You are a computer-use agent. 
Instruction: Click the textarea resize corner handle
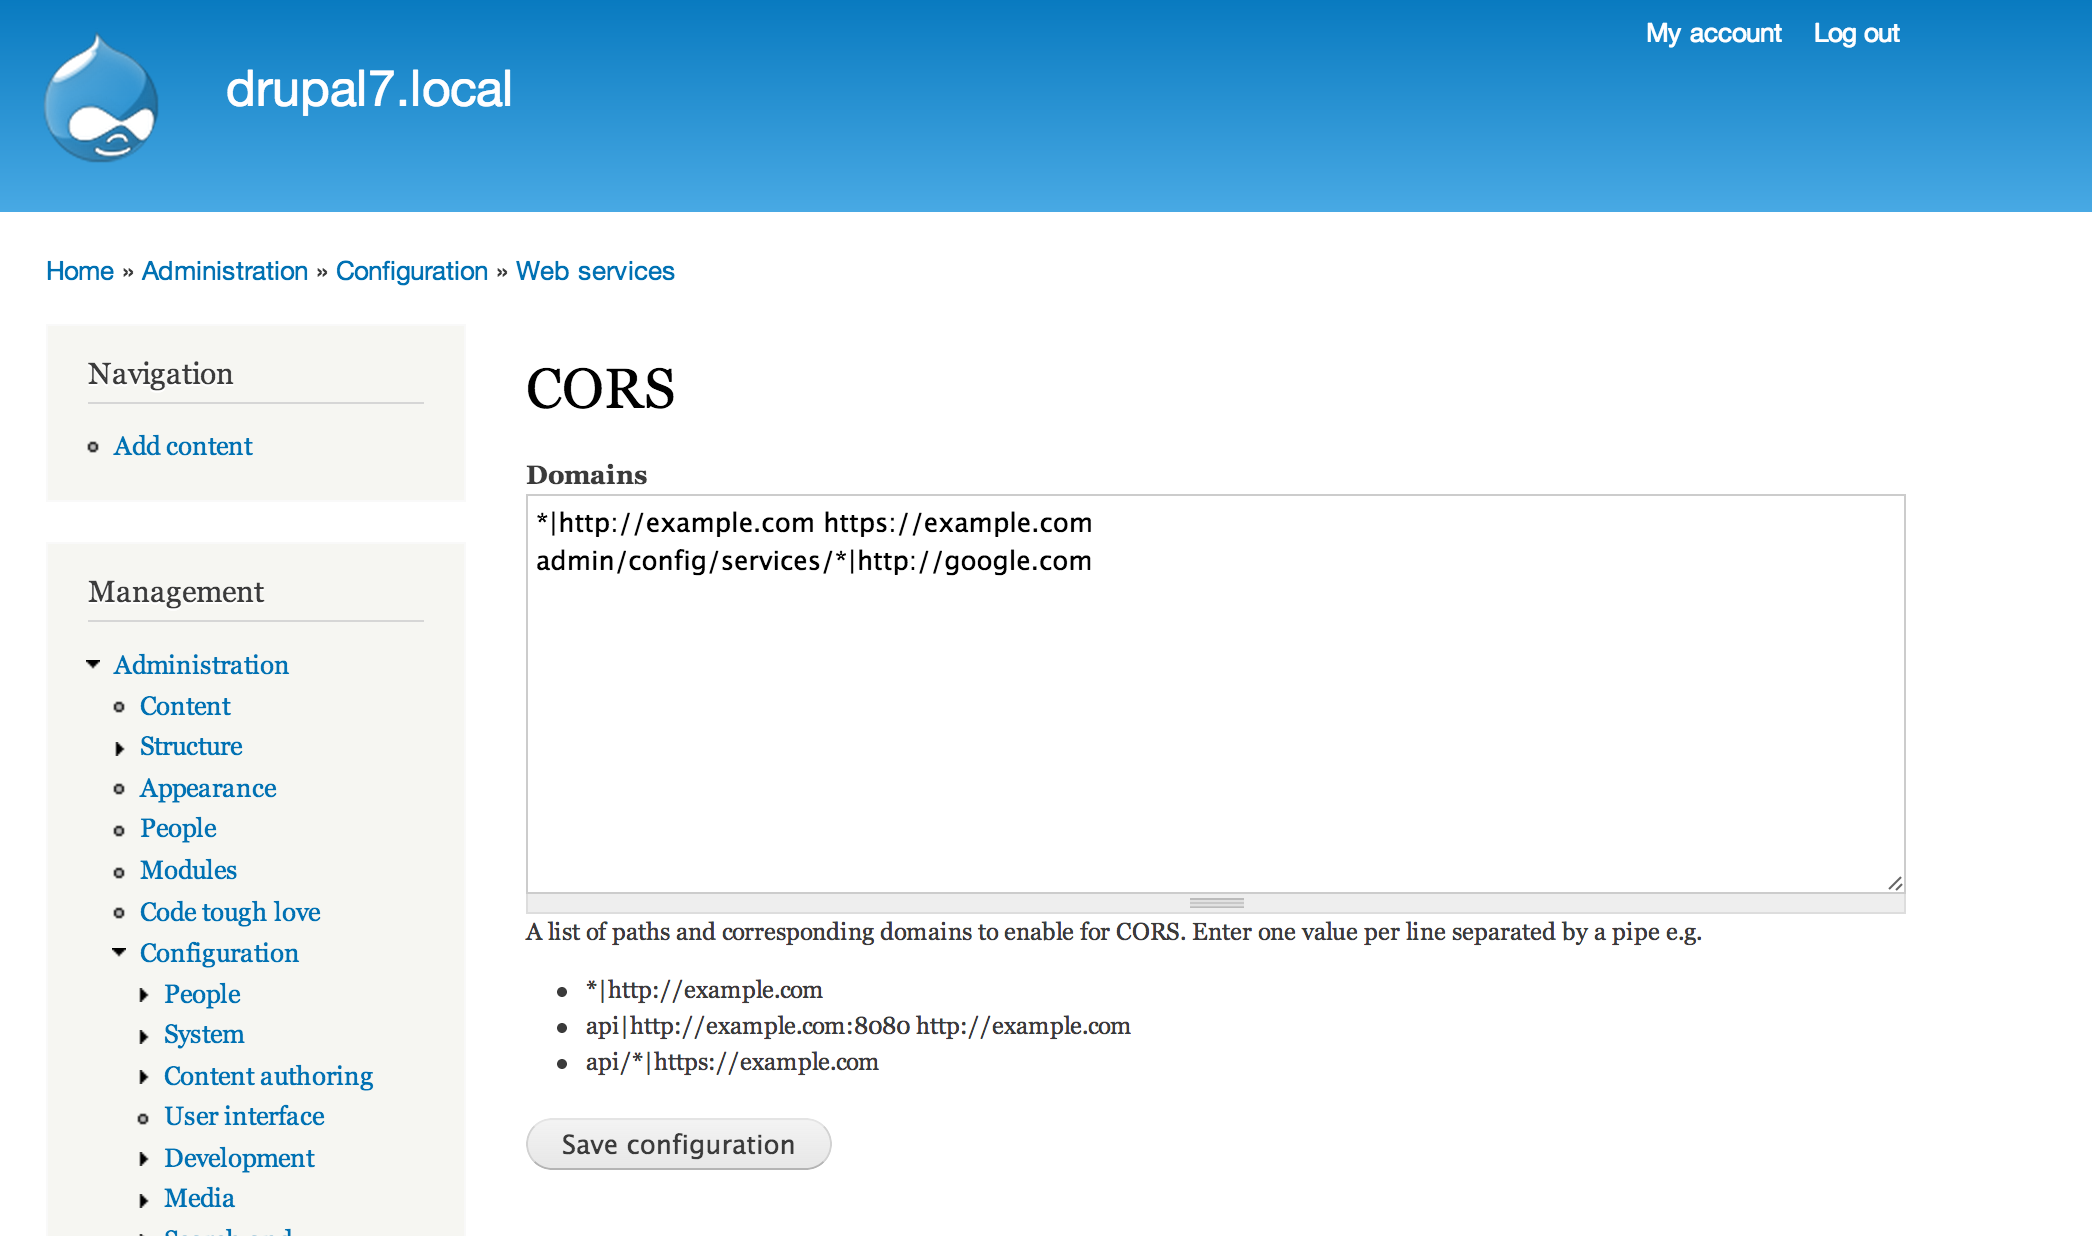[1894, 882]
